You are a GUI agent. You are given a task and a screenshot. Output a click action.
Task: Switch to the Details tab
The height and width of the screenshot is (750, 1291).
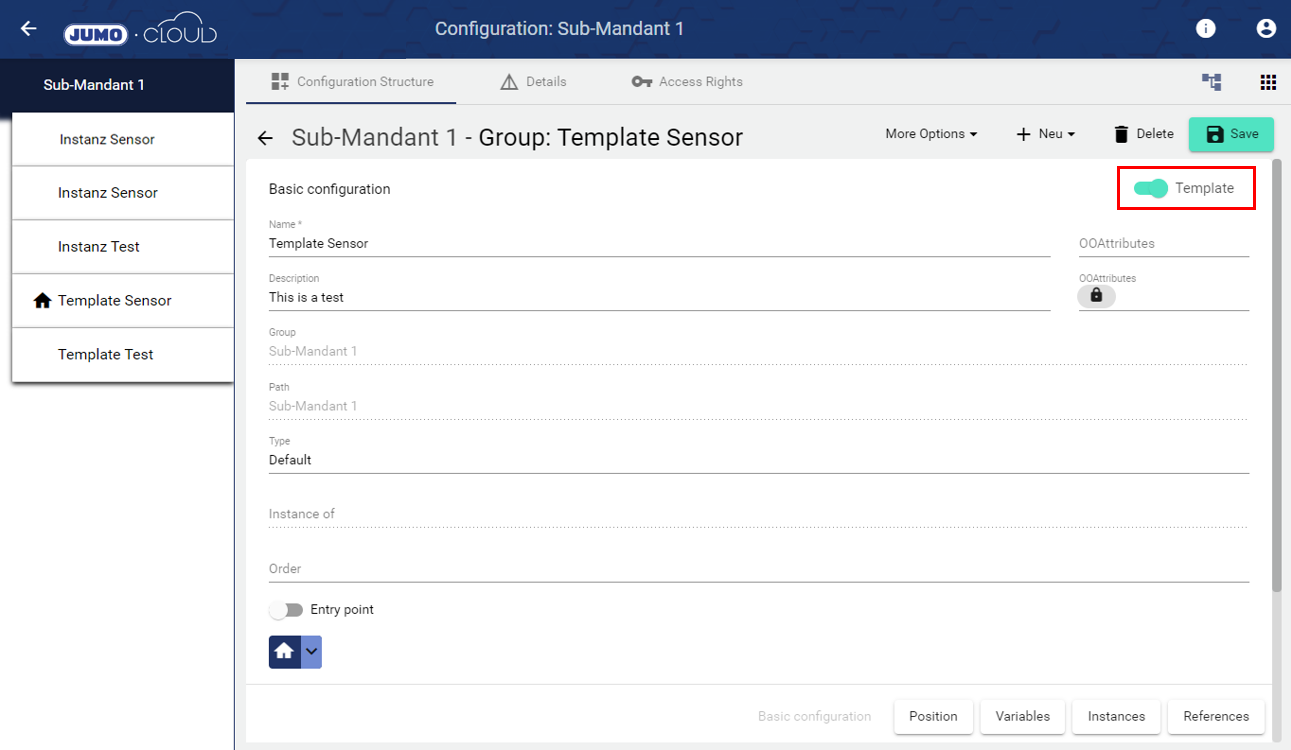(533, 82)
